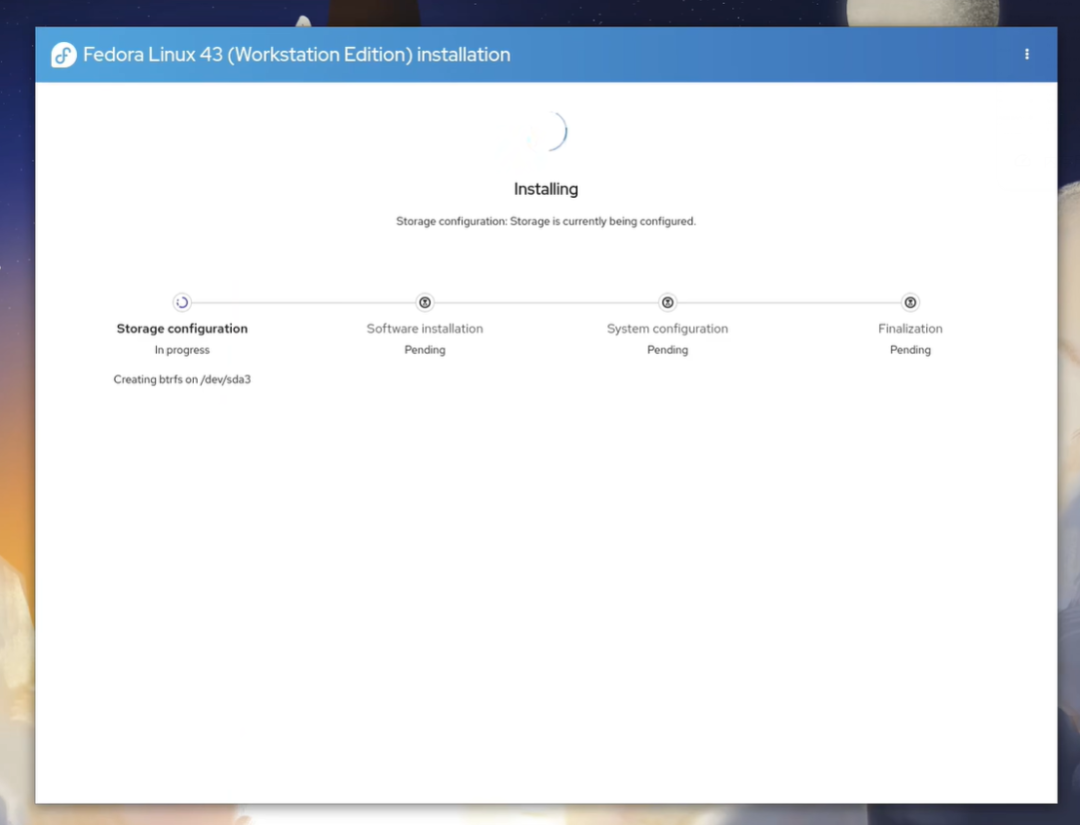Select the Finalization step label

(x=910, y=328)
